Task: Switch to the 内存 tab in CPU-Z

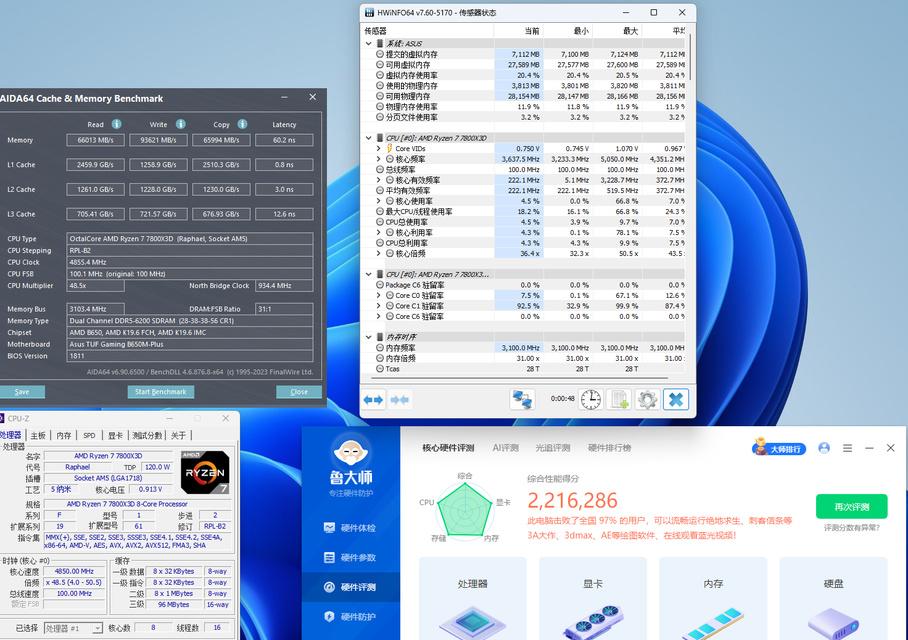Action: tap(64, 436)
